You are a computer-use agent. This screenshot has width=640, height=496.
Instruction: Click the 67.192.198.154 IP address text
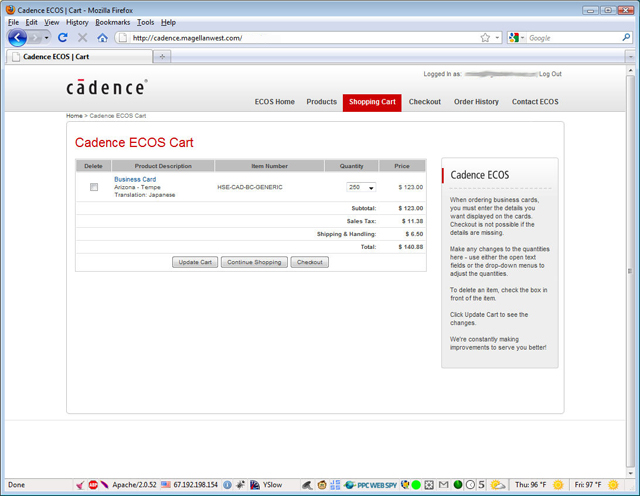[x=196, y=485]
